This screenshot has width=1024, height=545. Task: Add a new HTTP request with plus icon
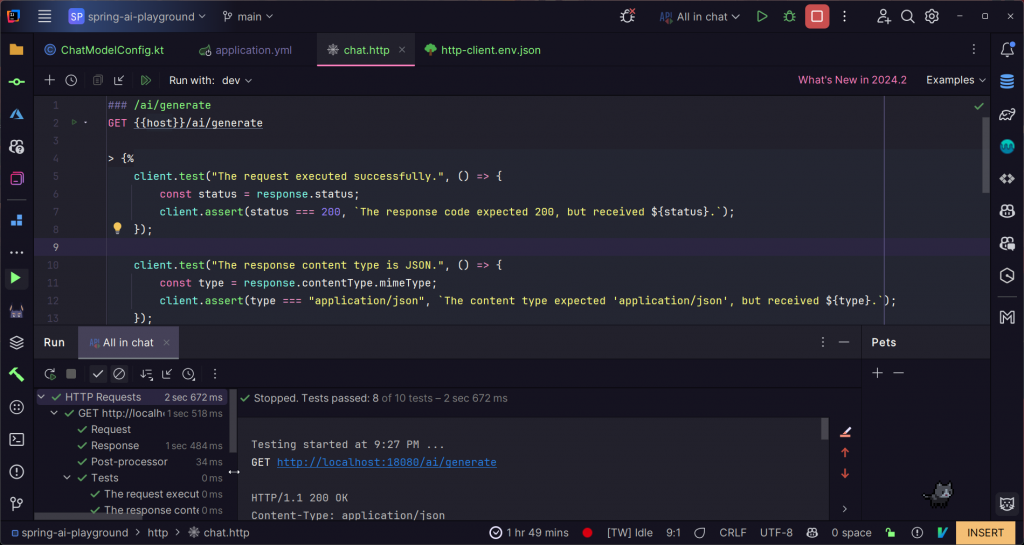[x=50, y=80]
